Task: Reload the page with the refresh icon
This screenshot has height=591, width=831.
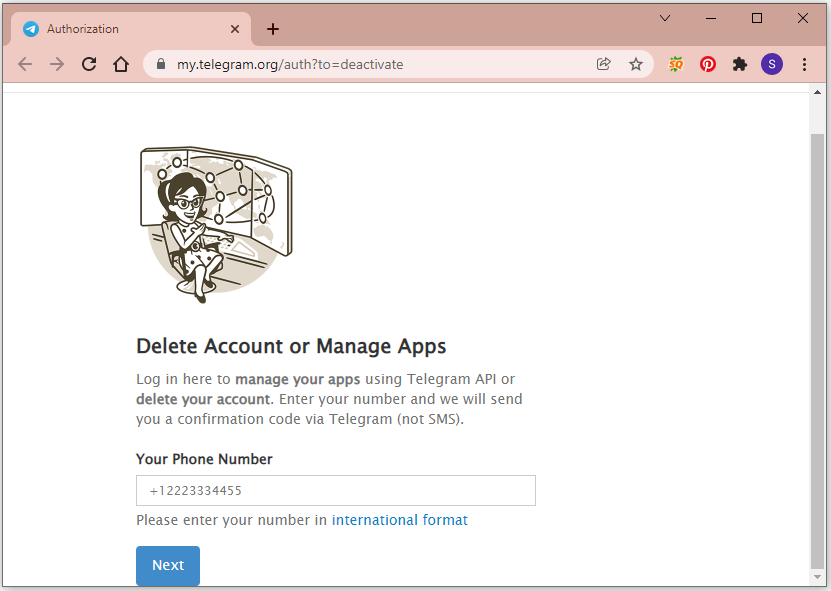Action: click(x=89, y=64)
